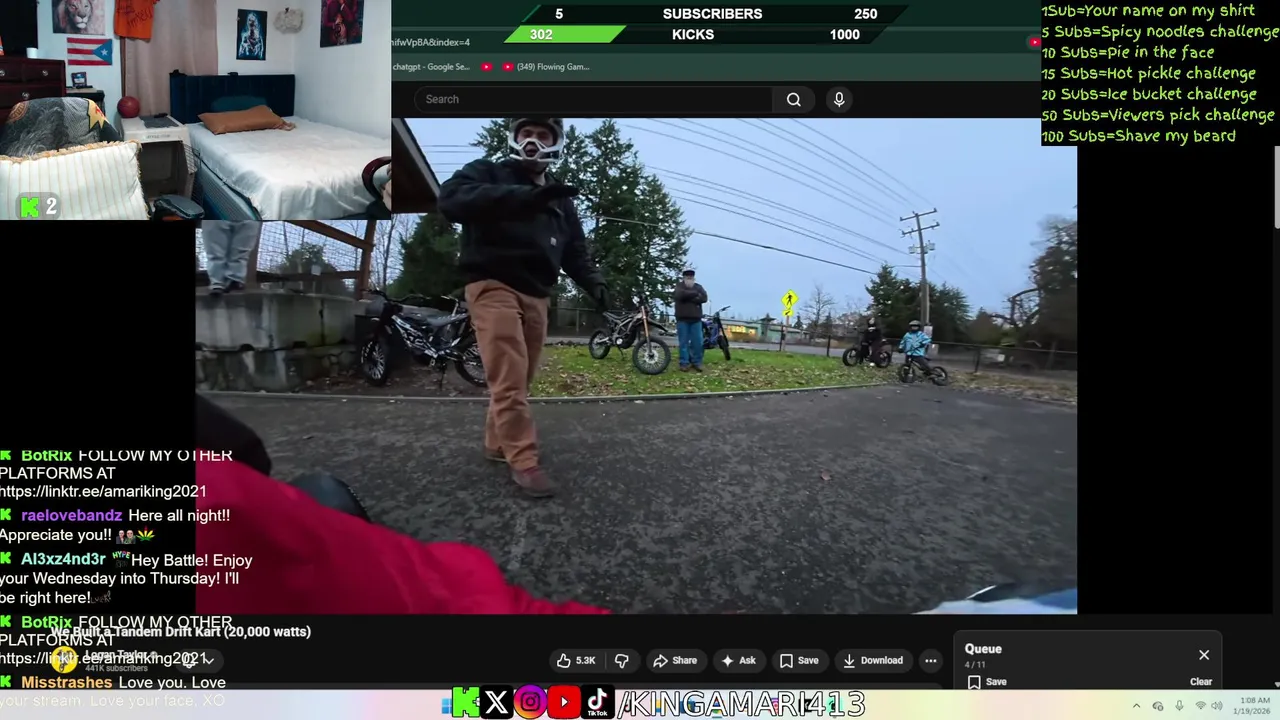This screenshot has height=720, width=1280.
Task: Click the Ask button below the video
Action: [x=739, y=660]
